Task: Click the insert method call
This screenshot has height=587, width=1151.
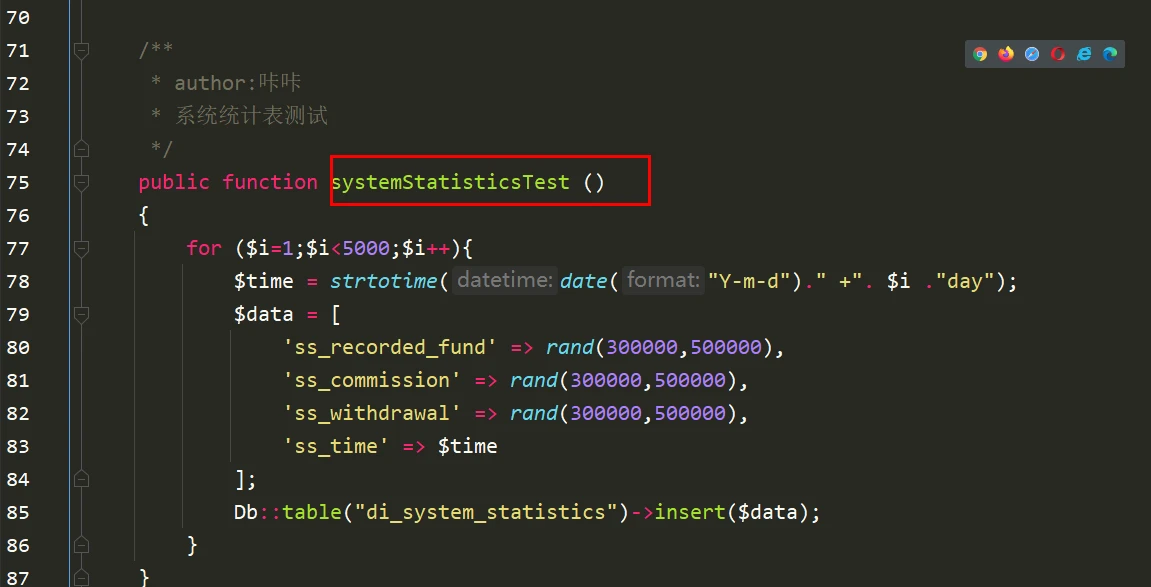Action: coord(690,512)
